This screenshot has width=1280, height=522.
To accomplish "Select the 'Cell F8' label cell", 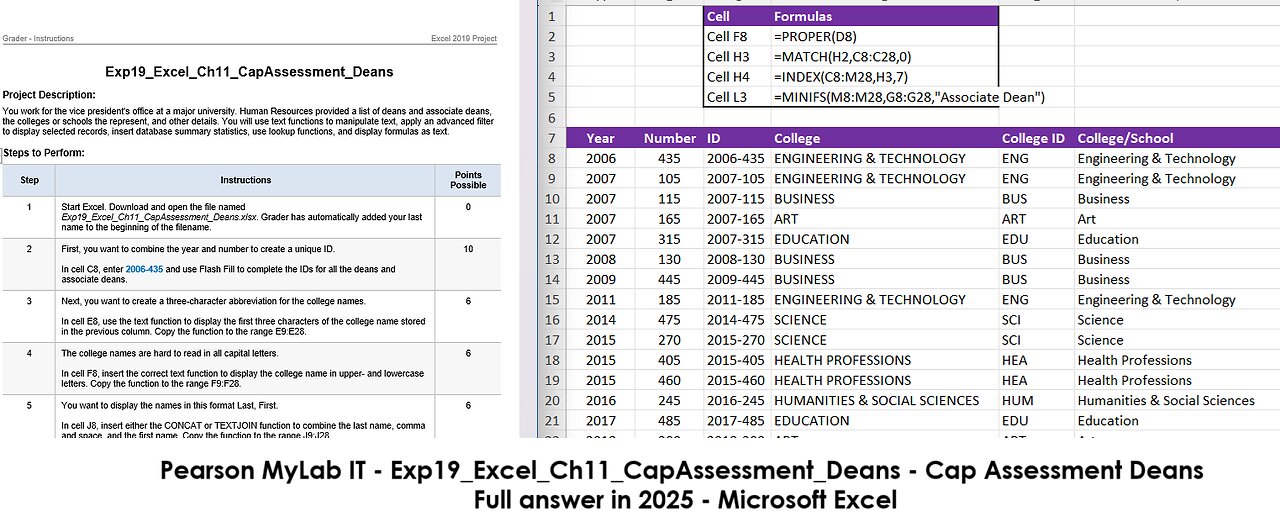I will 737,36.
